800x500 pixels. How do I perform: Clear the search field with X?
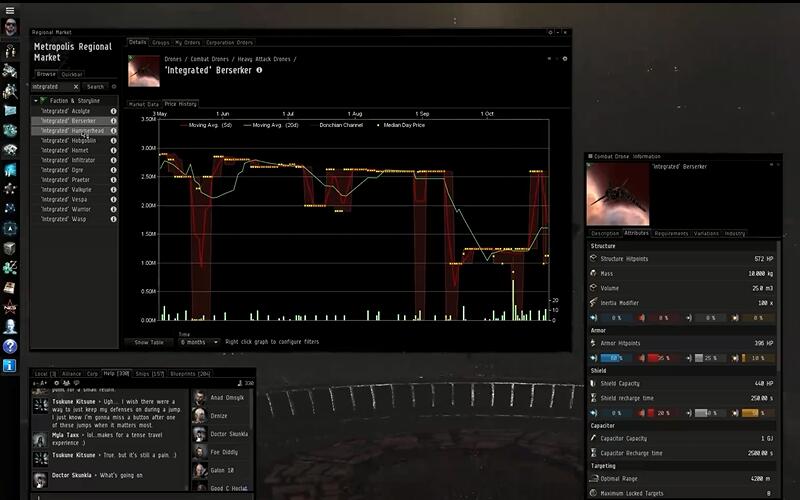pos(76,87)
